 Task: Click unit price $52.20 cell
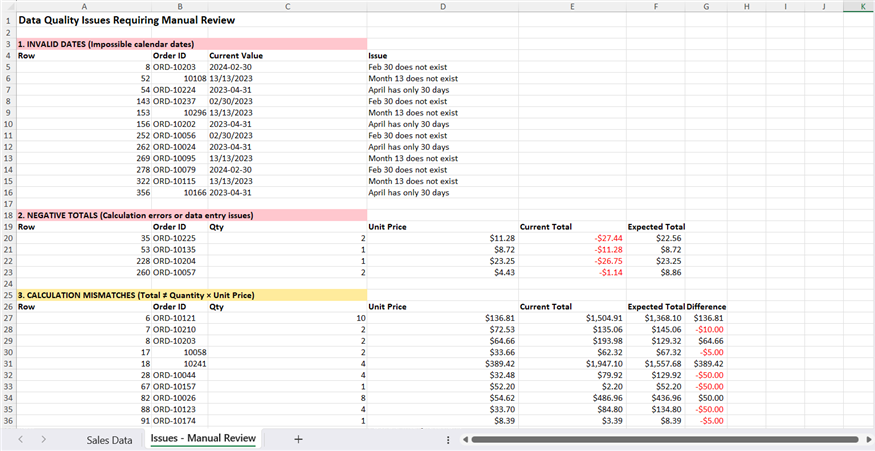point(502,387)
